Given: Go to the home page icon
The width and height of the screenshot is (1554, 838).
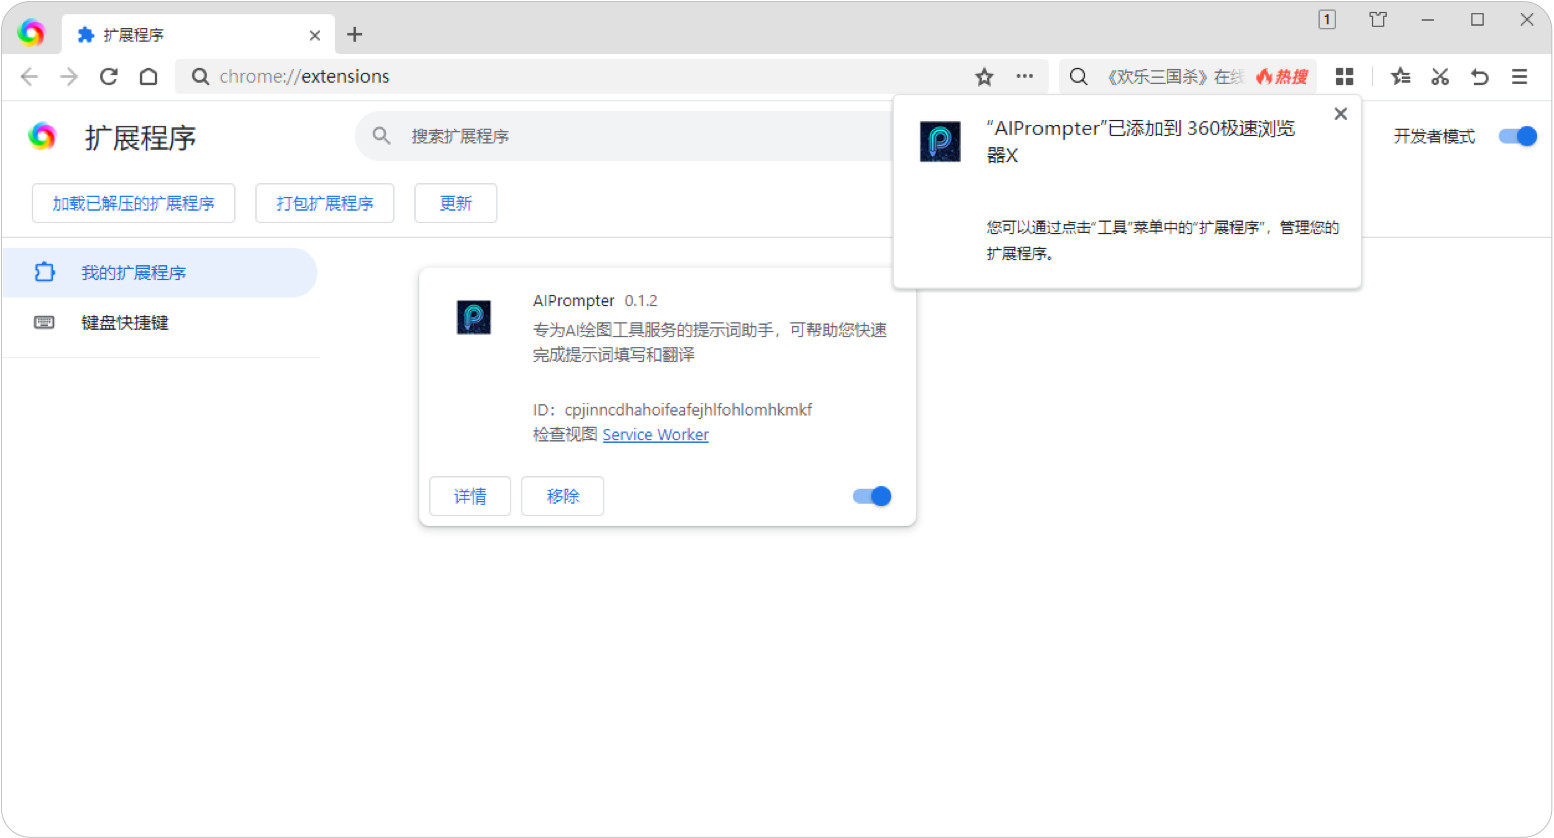Looking at the screenshot, I should (148, 77).
